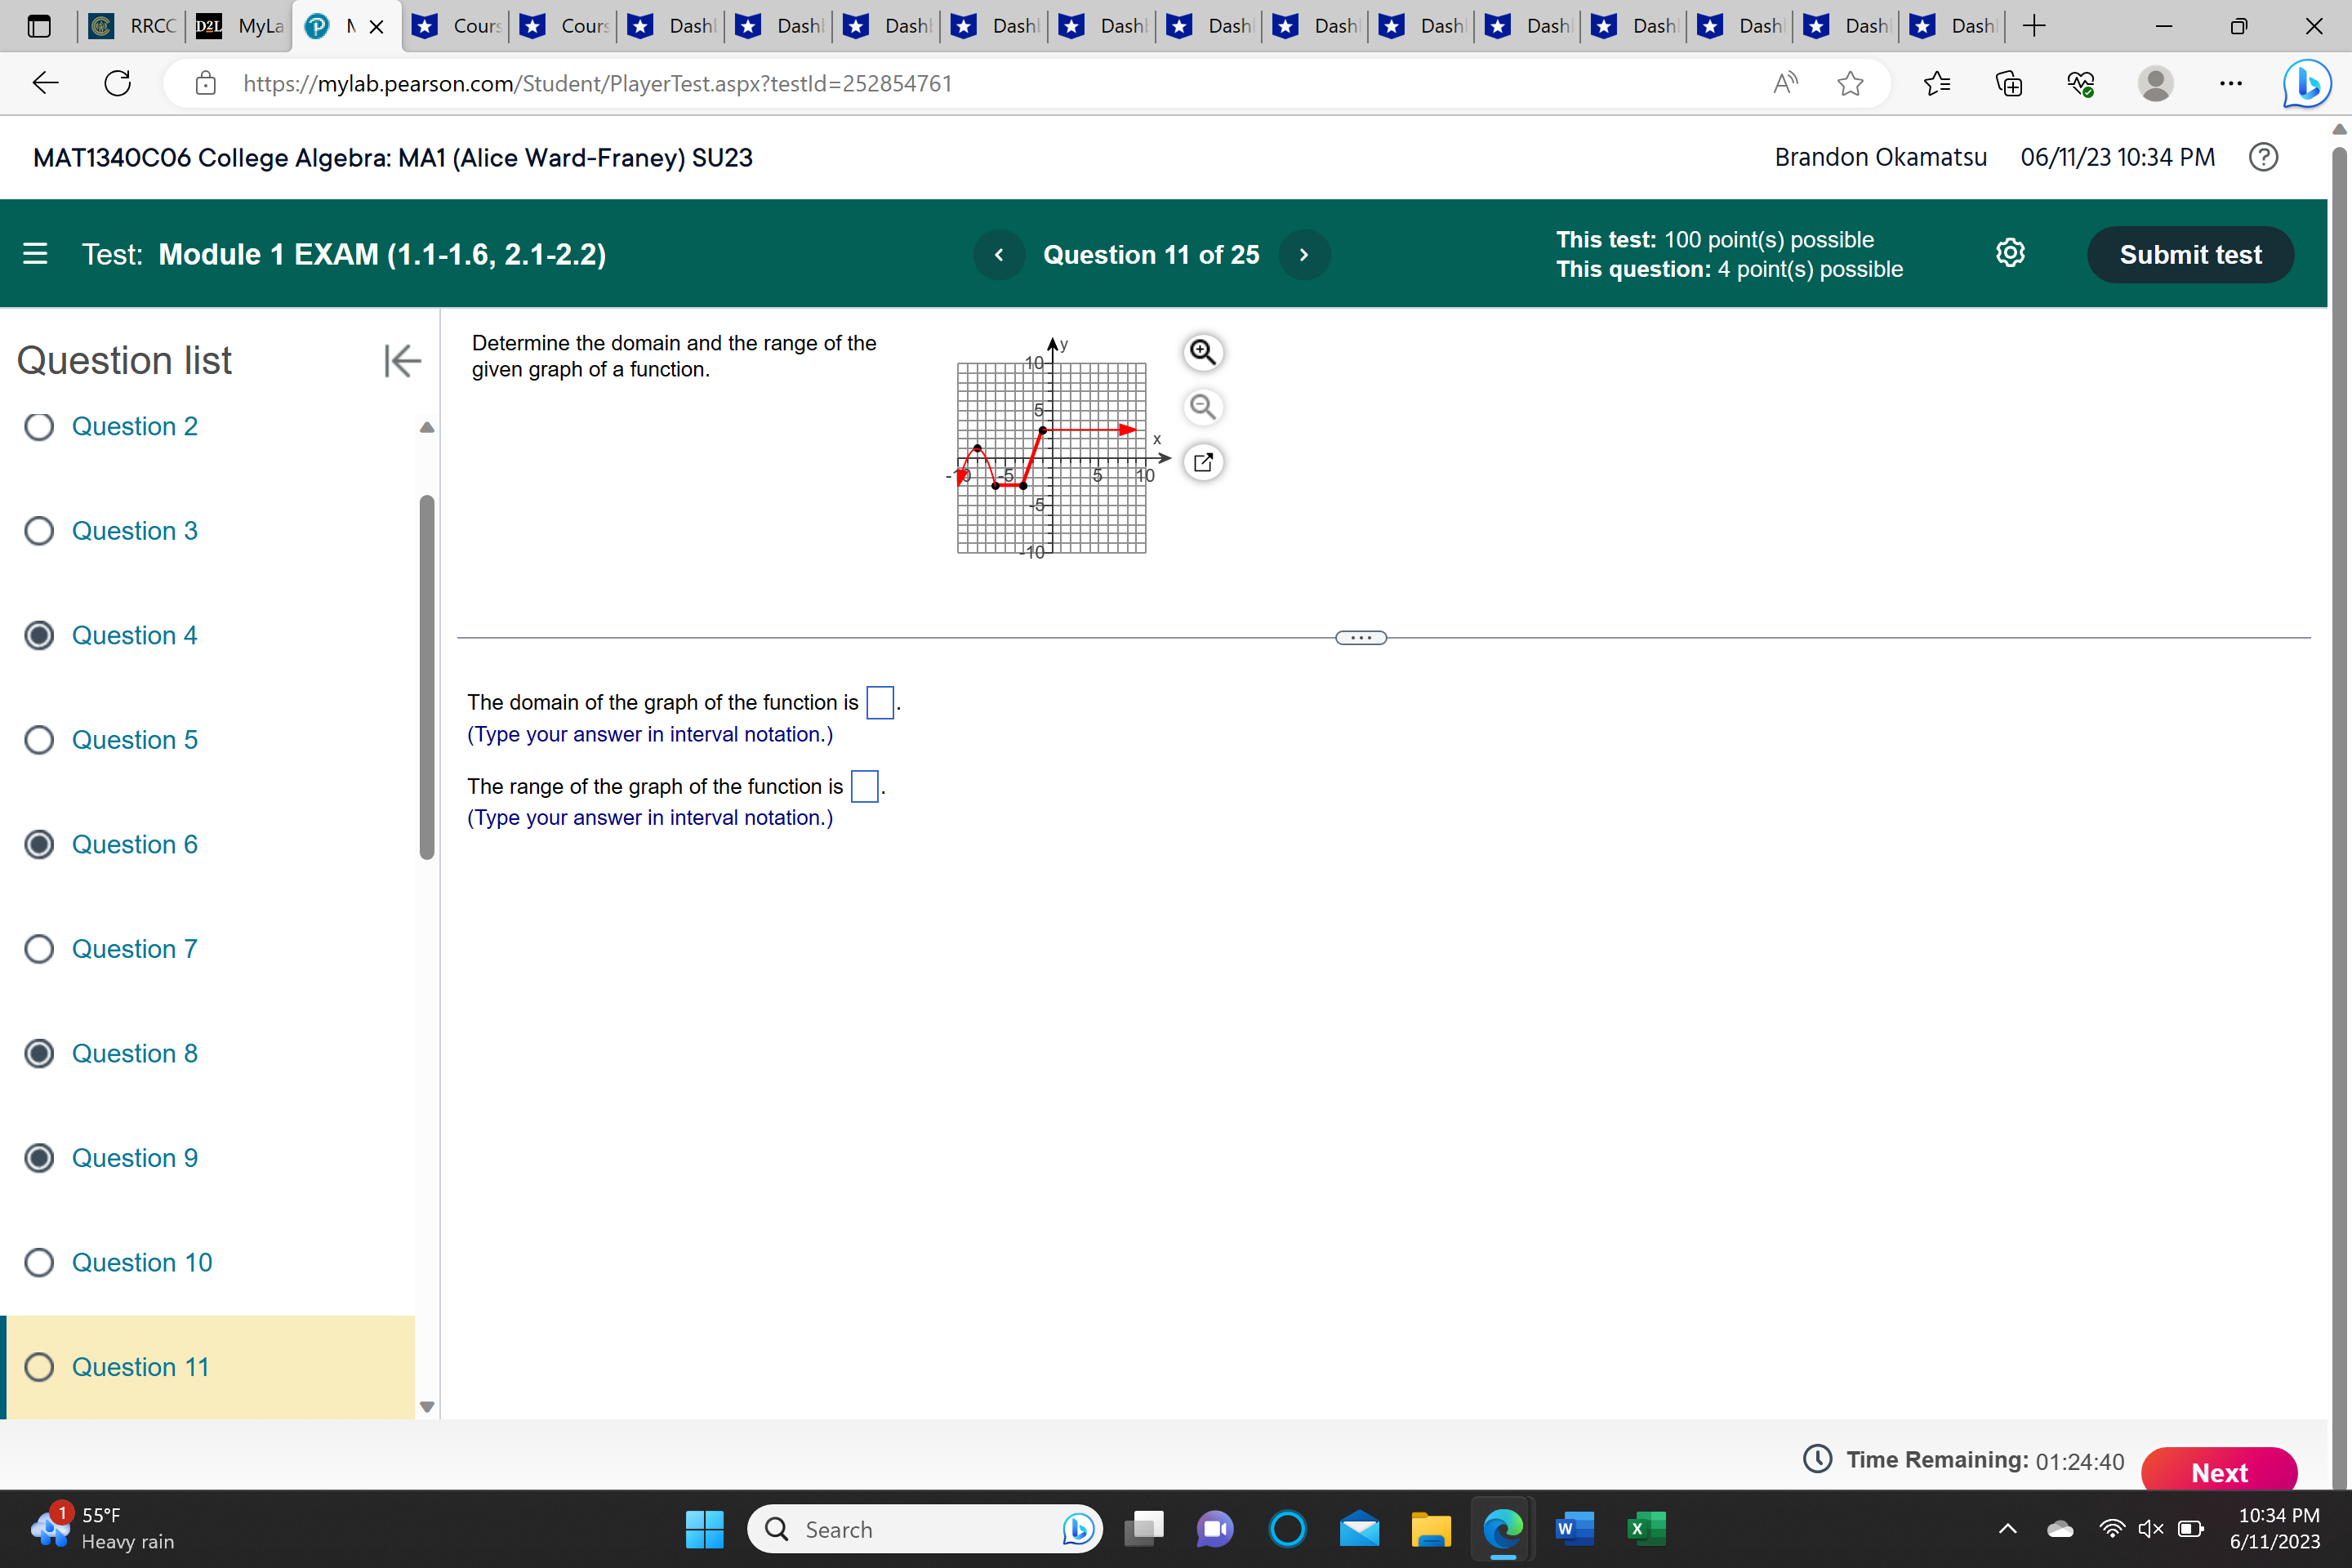Open Bing Chat in the browser toolbar
The width and height of the screenshot is (2352, 1568).
2306,83
